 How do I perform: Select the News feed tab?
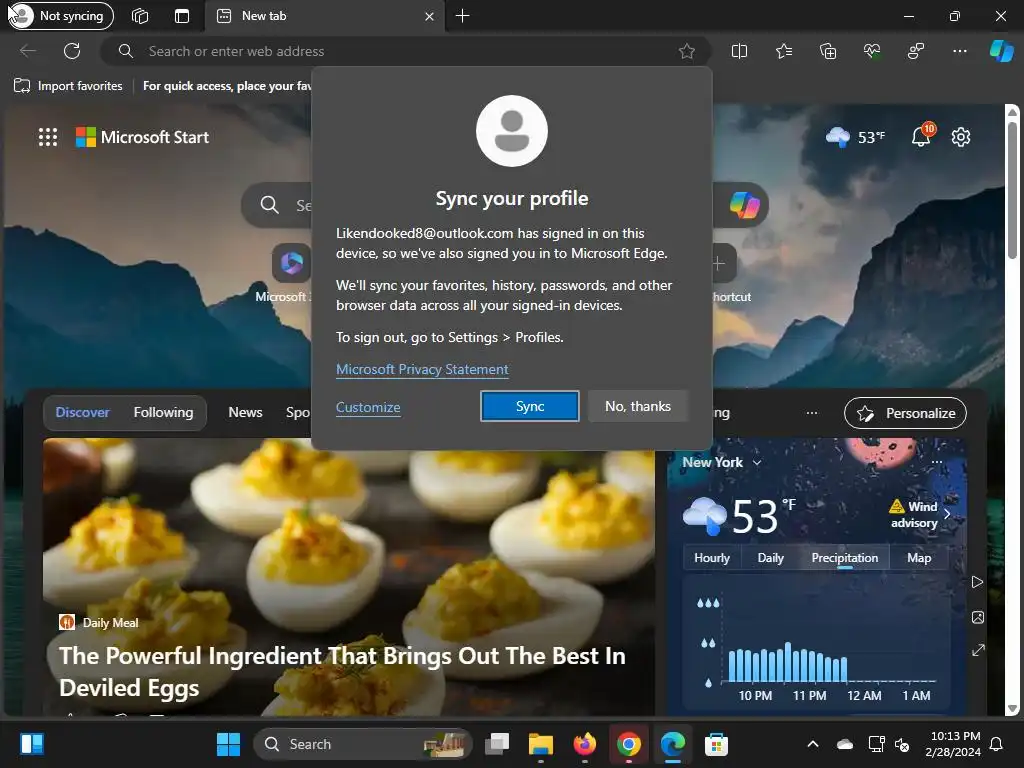(246, 413)
